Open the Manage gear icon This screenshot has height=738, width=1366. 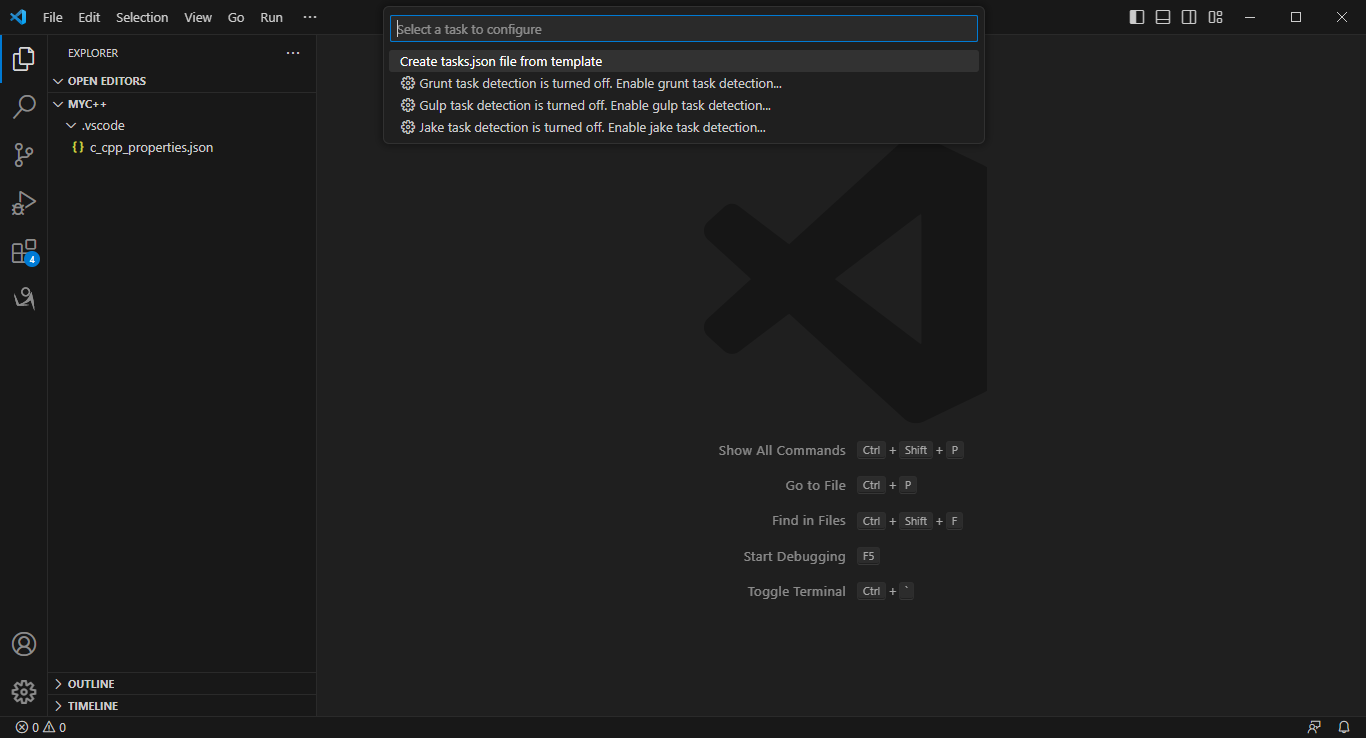point(24,692)
